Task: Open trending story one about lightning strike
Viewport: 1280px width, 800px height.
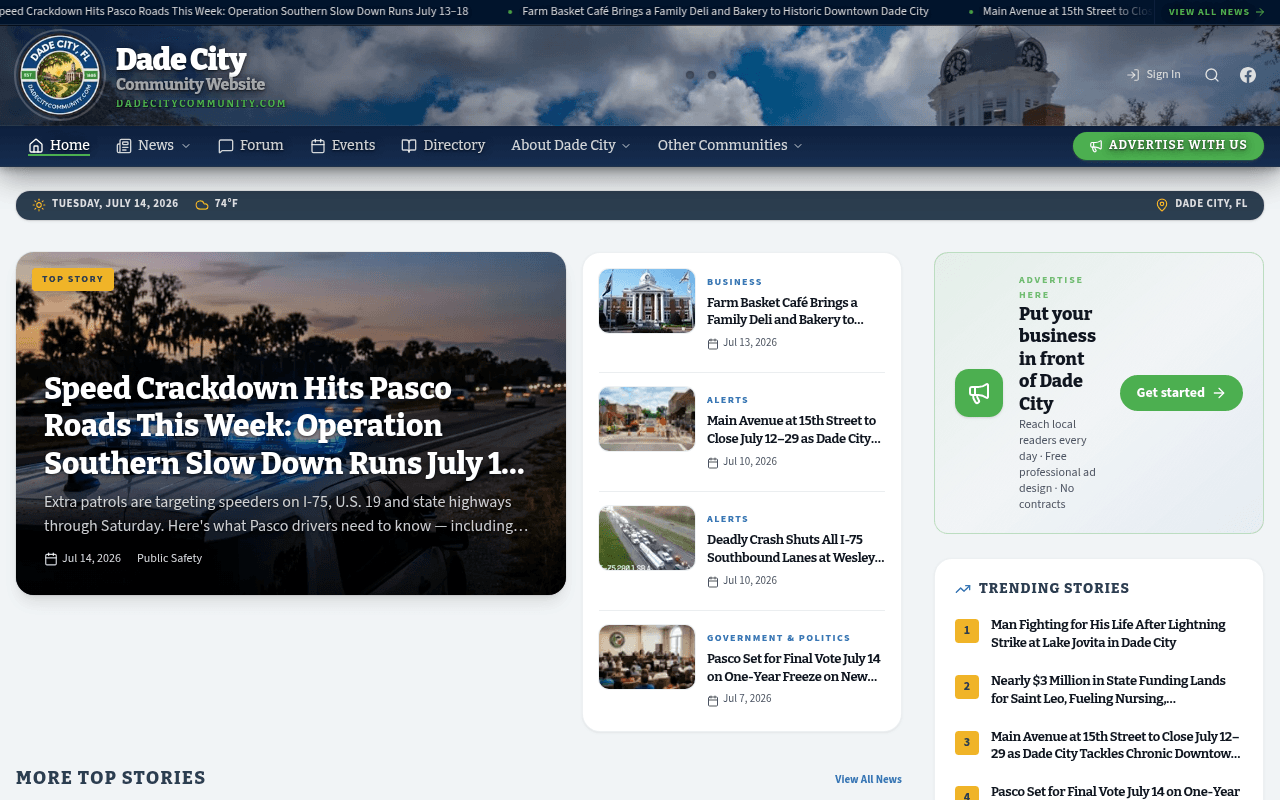Action: 1108,634
